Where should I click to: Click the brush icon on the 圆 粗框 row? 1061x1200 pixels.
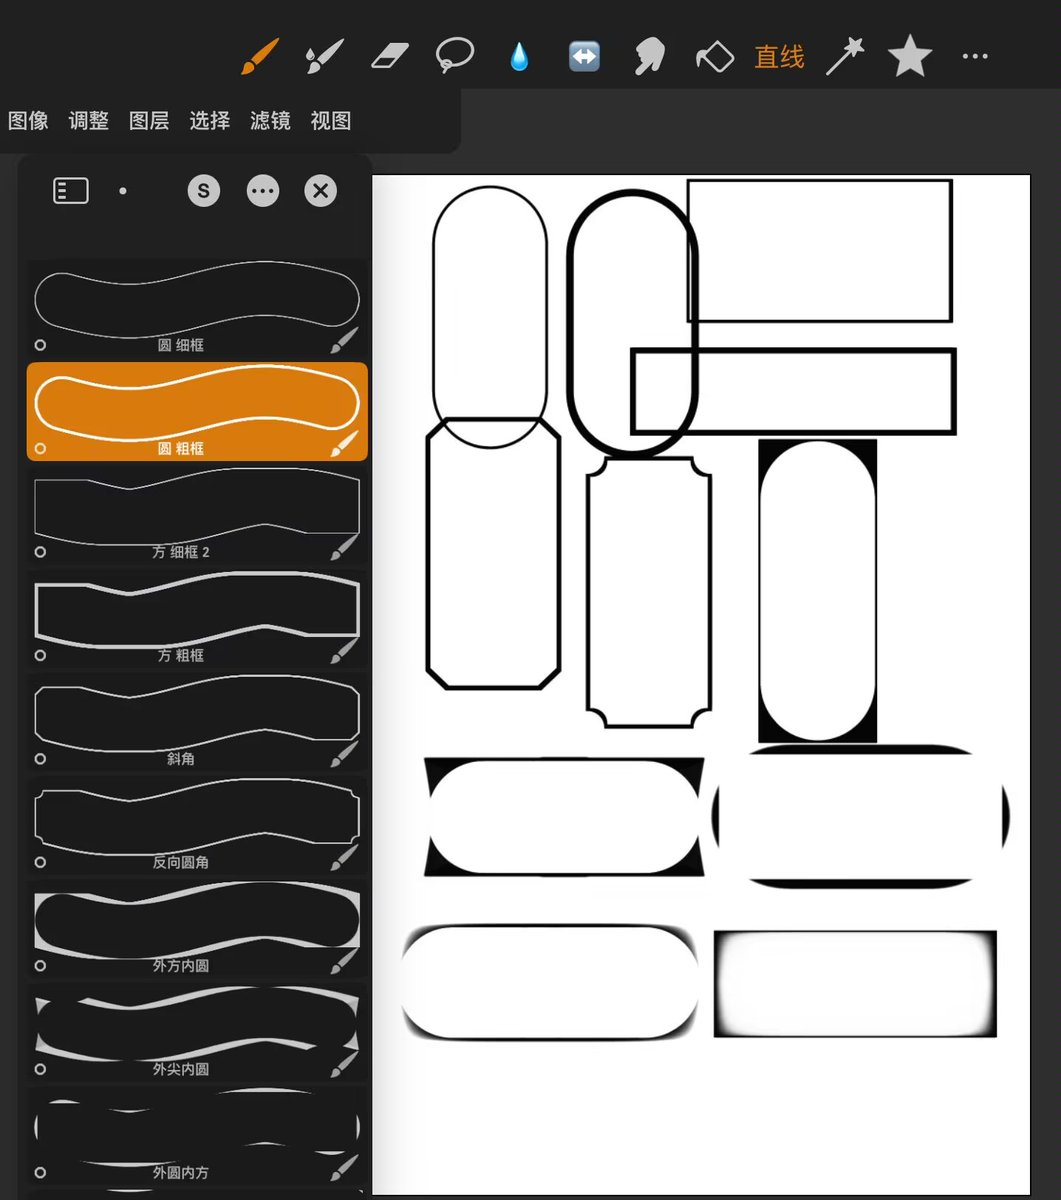[x=343, y=444]
